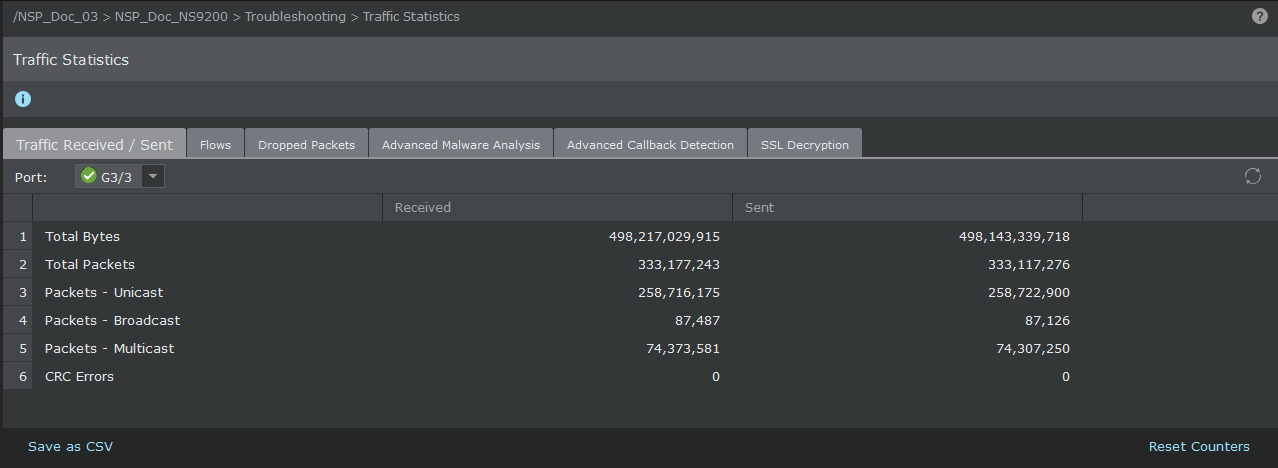The width and height of the screenshot is (1278, 468).
Task: Click received value 498,217,029,915
Action: (664, 236)
